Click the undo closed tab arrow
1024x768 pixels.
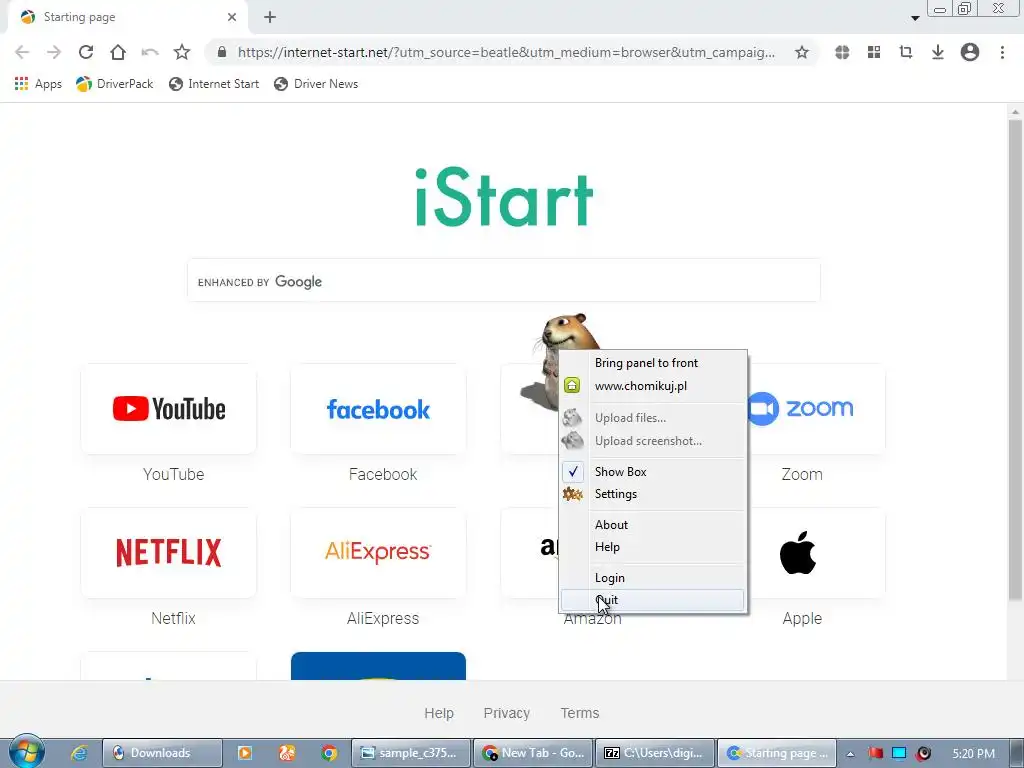click(150, 52)
